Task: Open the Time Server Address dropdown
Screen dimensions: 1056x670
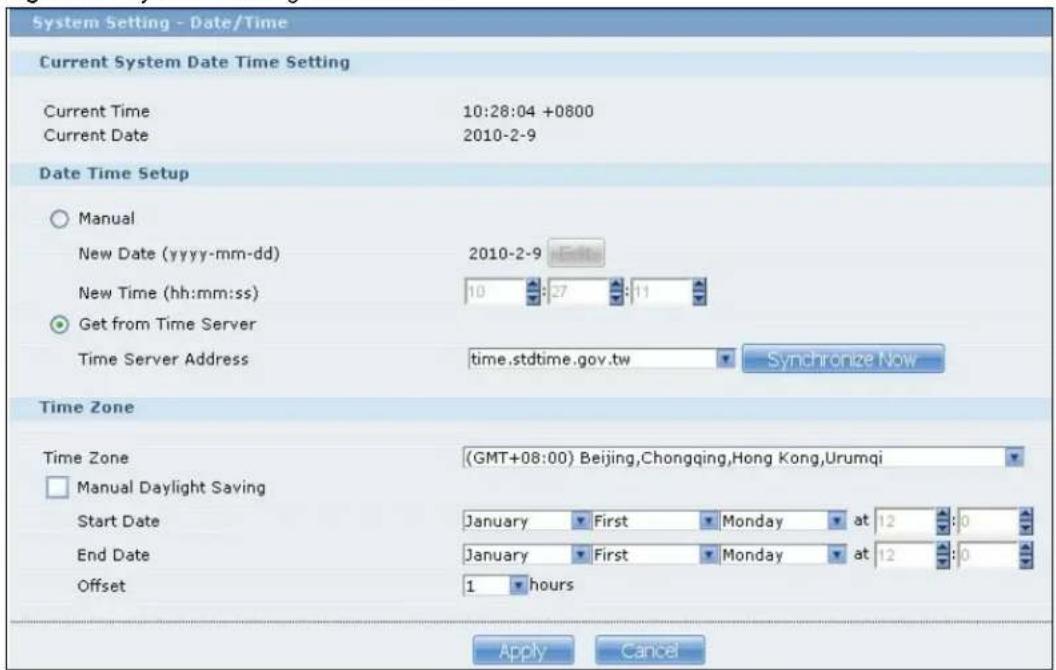Action: click(725, 359)
